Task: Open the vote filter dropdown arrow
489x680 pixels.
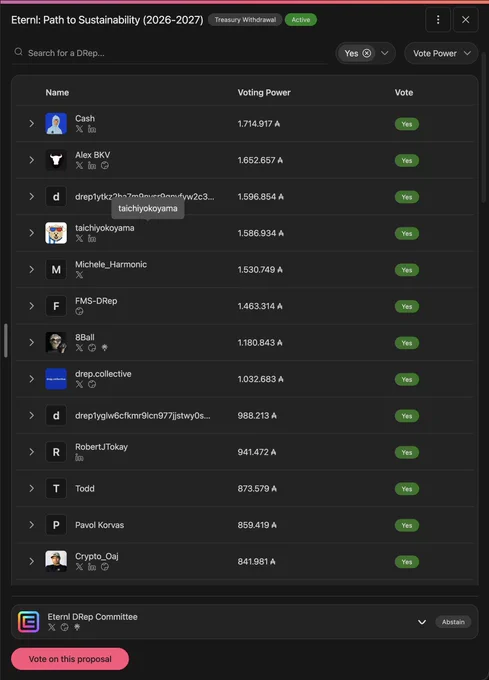Action: (x=385, y=53)
